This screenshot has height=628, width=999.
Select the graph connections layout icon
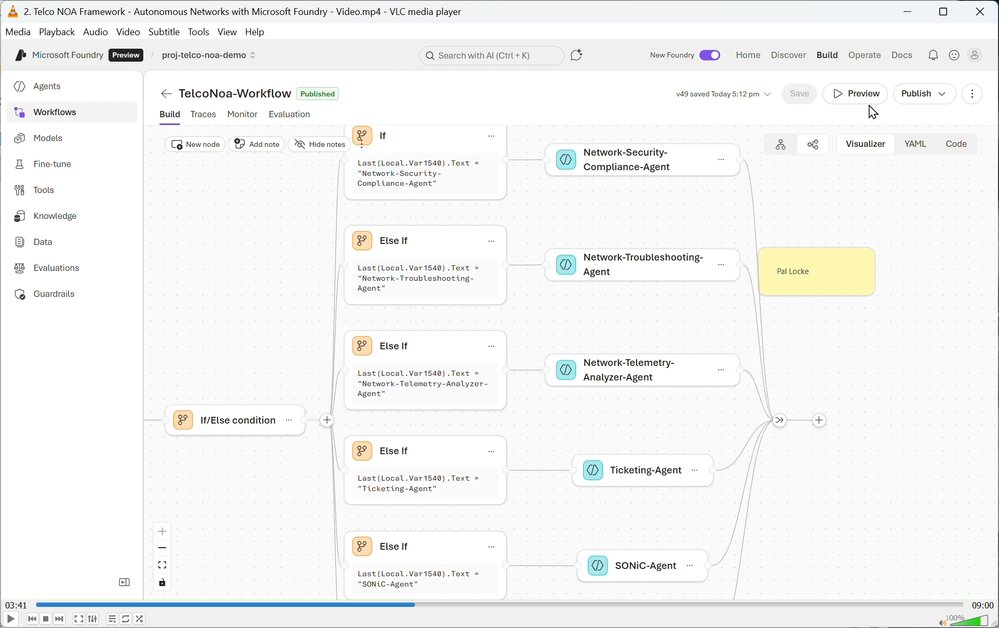812,144
